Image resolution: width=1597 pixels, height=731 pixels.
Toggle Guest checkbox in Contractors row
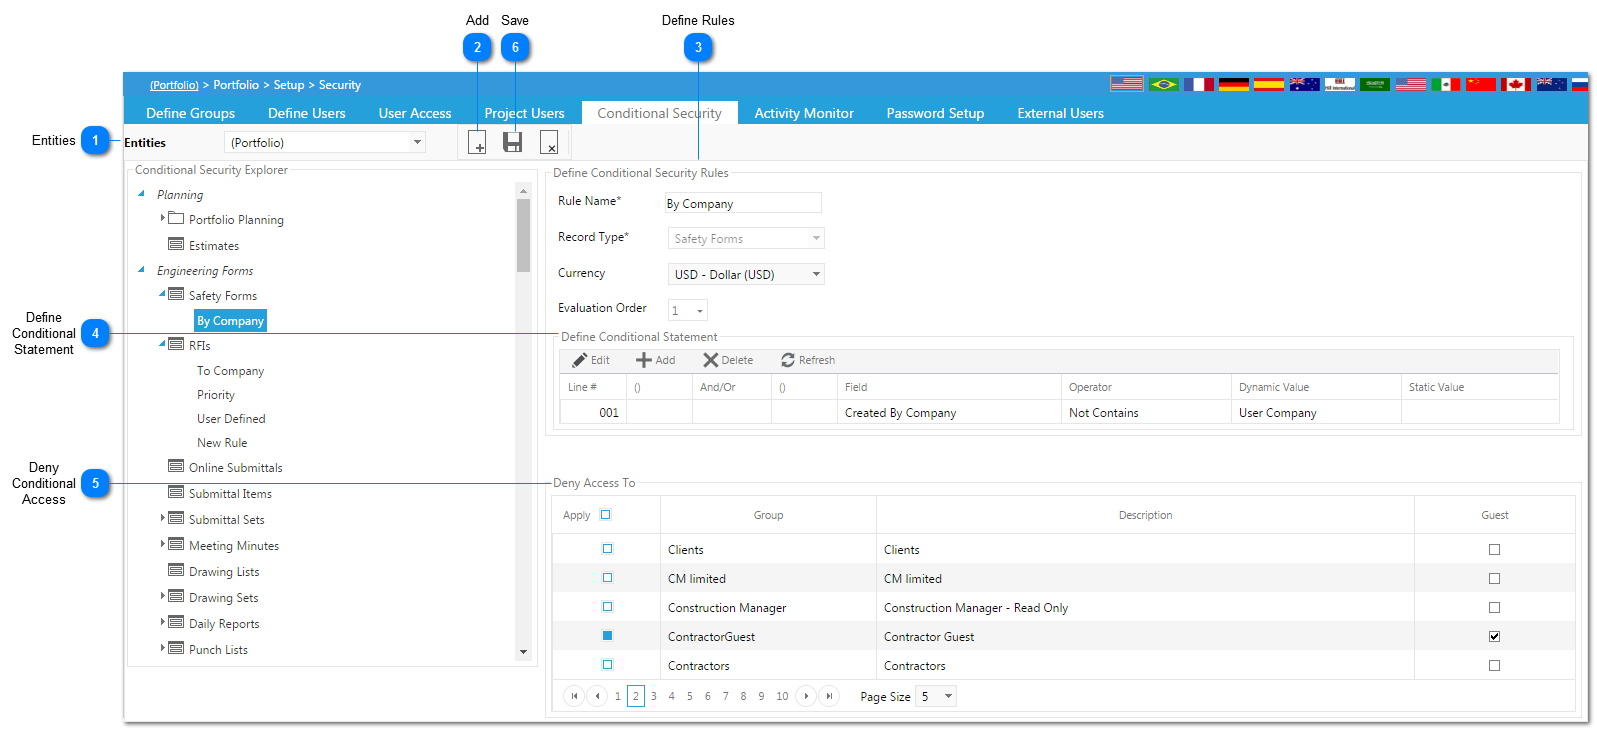coord(1494,666)
